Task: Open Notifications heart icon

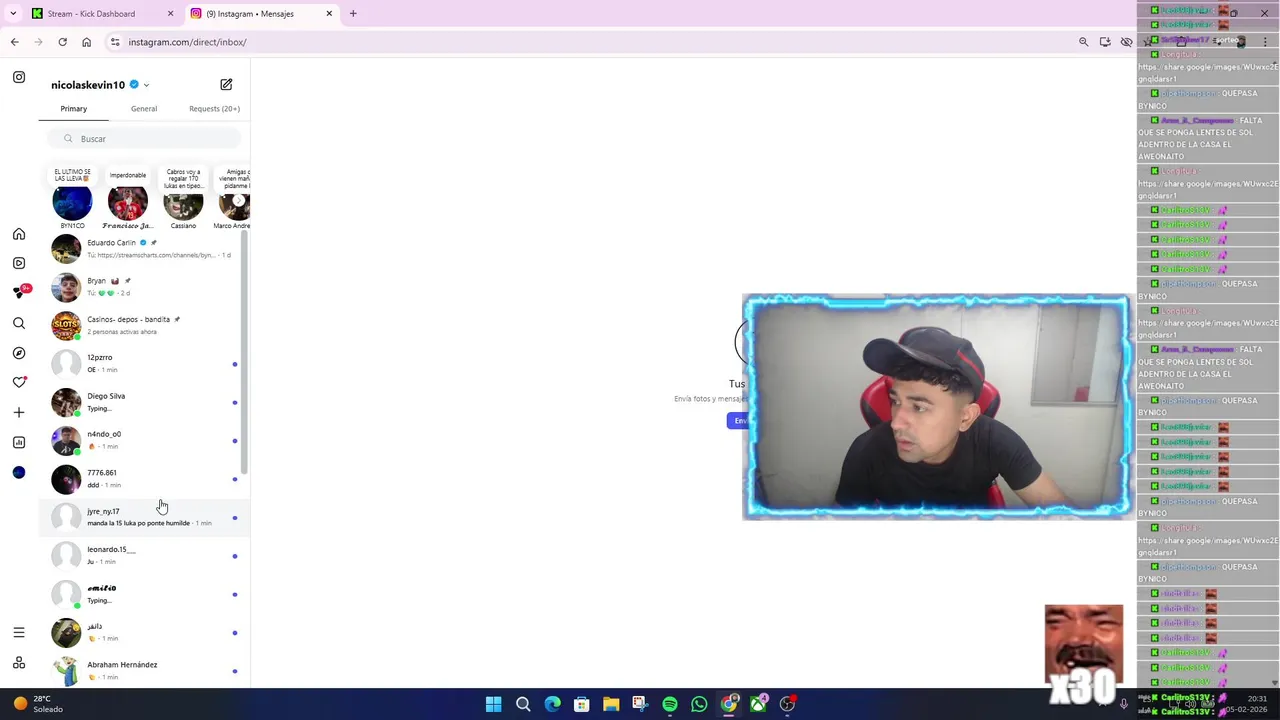Action: coord(19,382)
